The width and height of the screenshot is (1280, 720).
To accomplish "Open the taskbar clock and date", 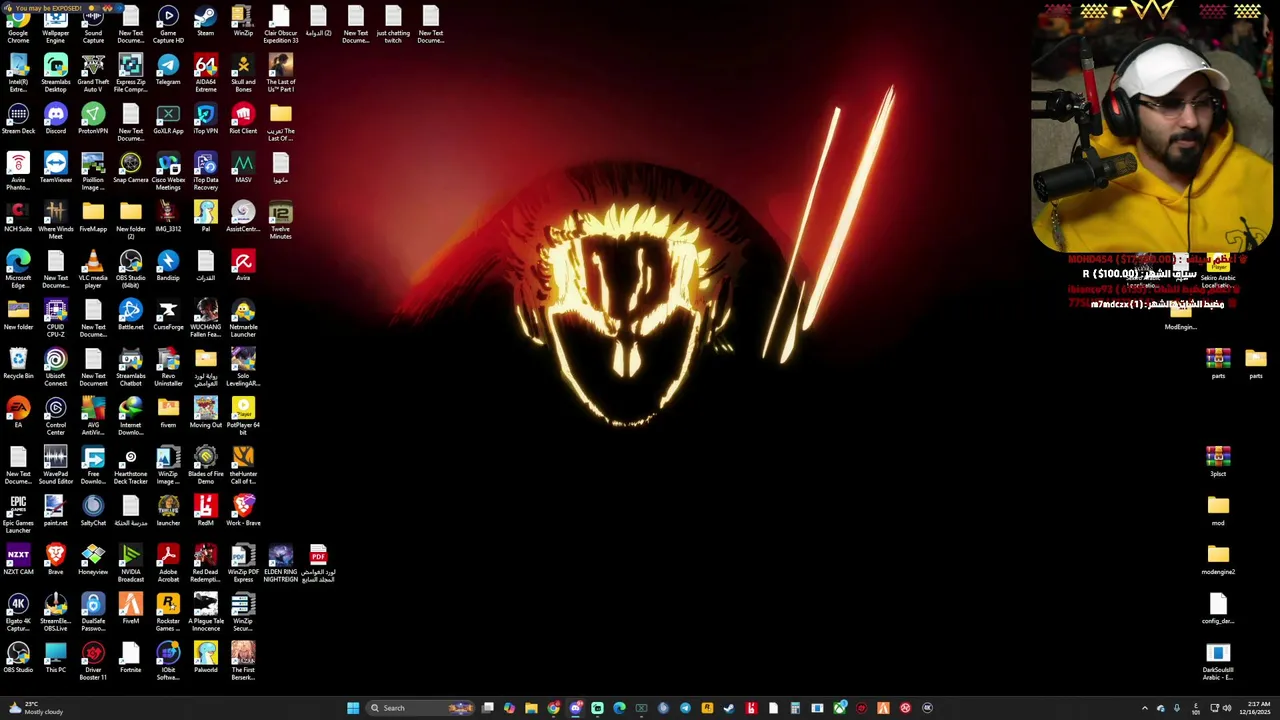I will 1256,708.
